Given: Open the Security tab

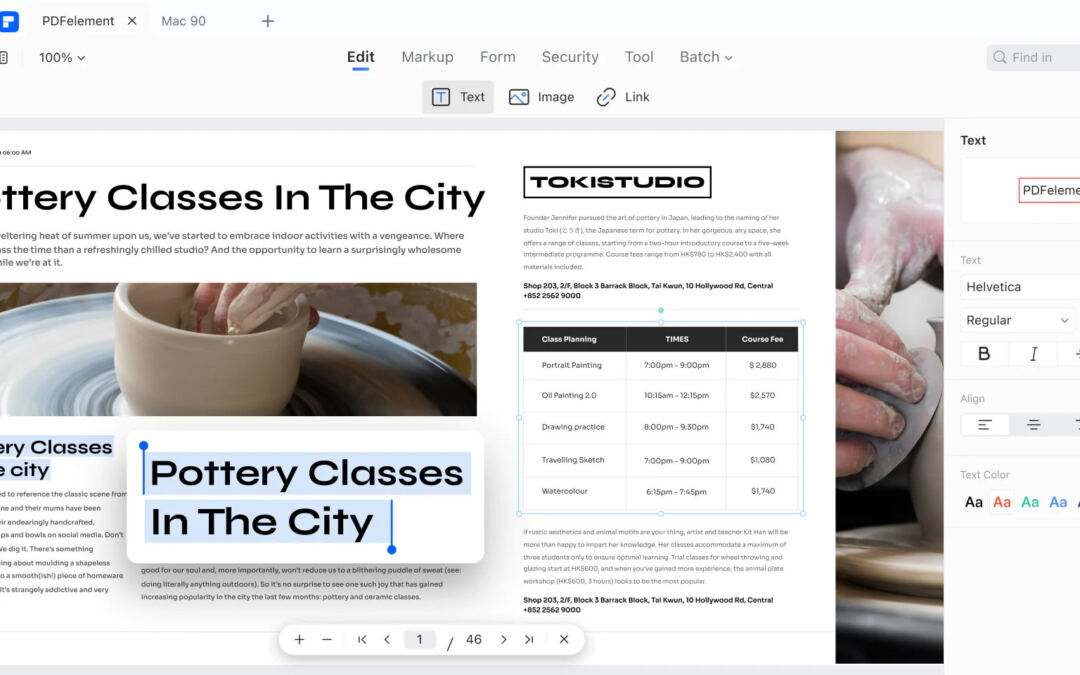Looking at the screenshot, I should [x=570, y=57].
